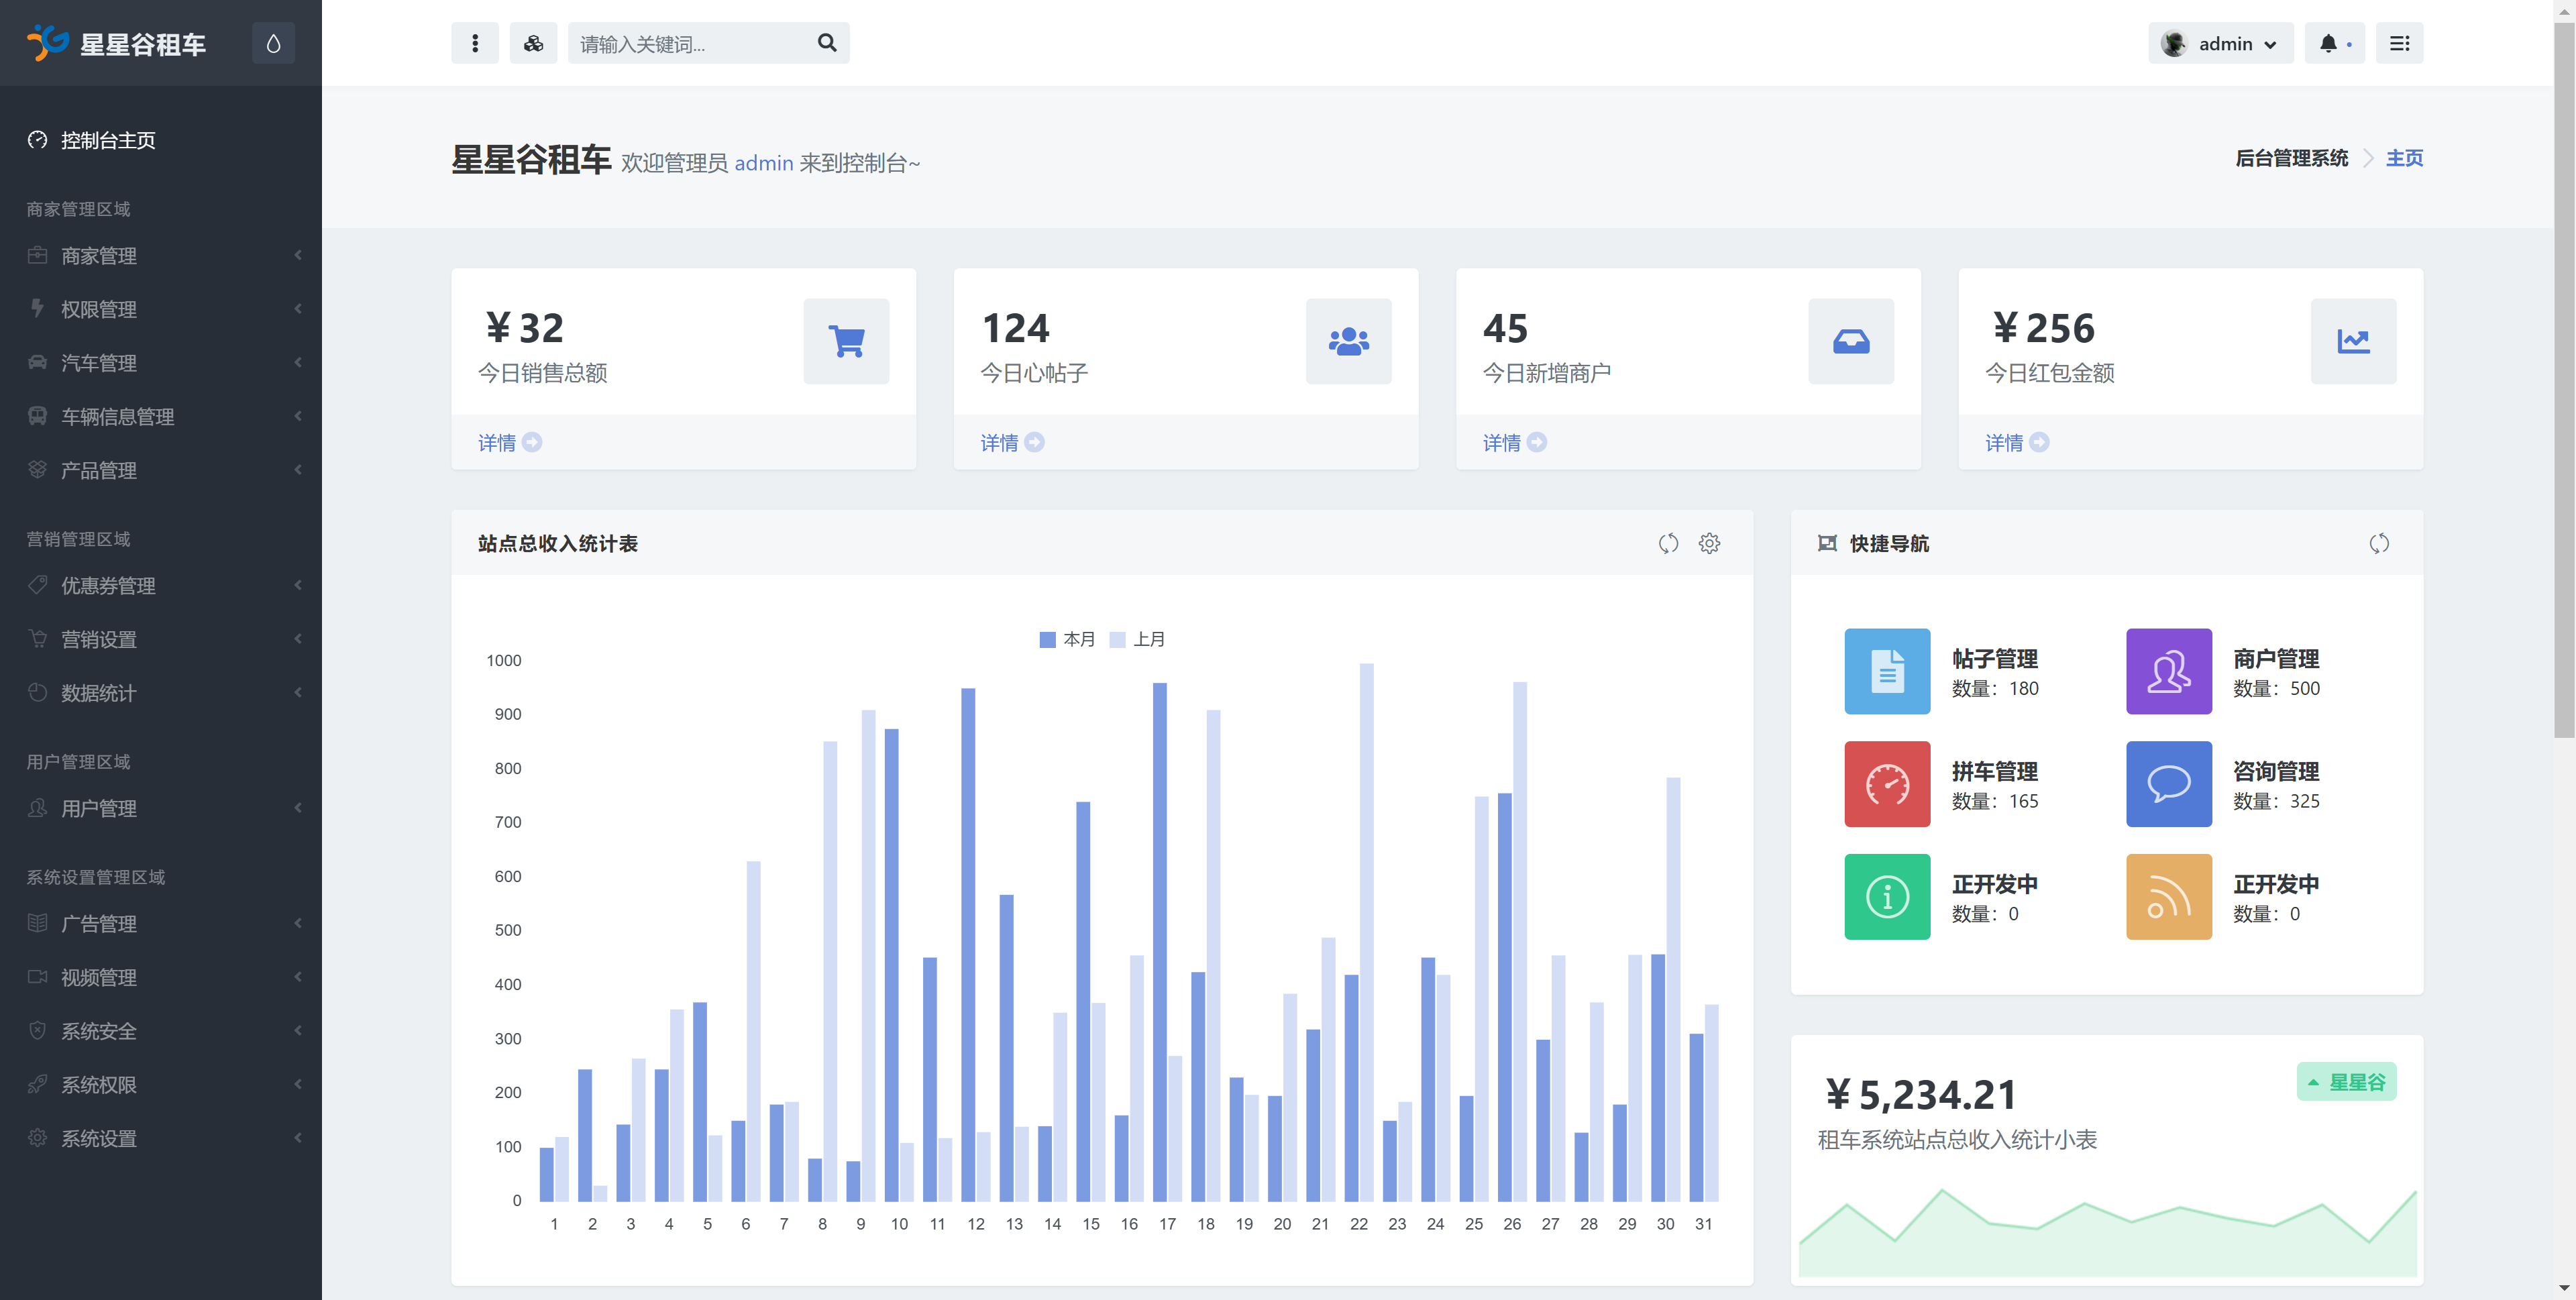Click arrow icon next to 今日红包金额 详情
Image resolution: width=2576 pixels, height=1300 pixels.
2039,442
